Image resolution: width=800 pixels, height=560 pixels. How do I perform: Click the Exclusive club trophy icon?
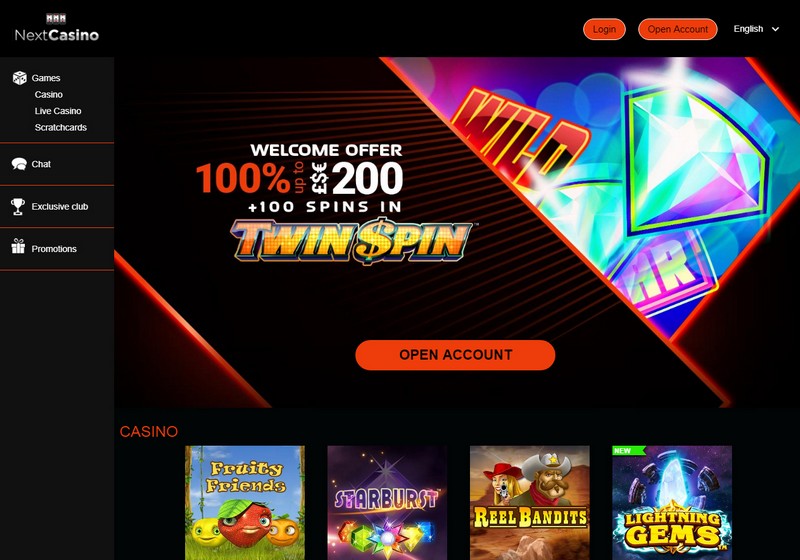18,206
